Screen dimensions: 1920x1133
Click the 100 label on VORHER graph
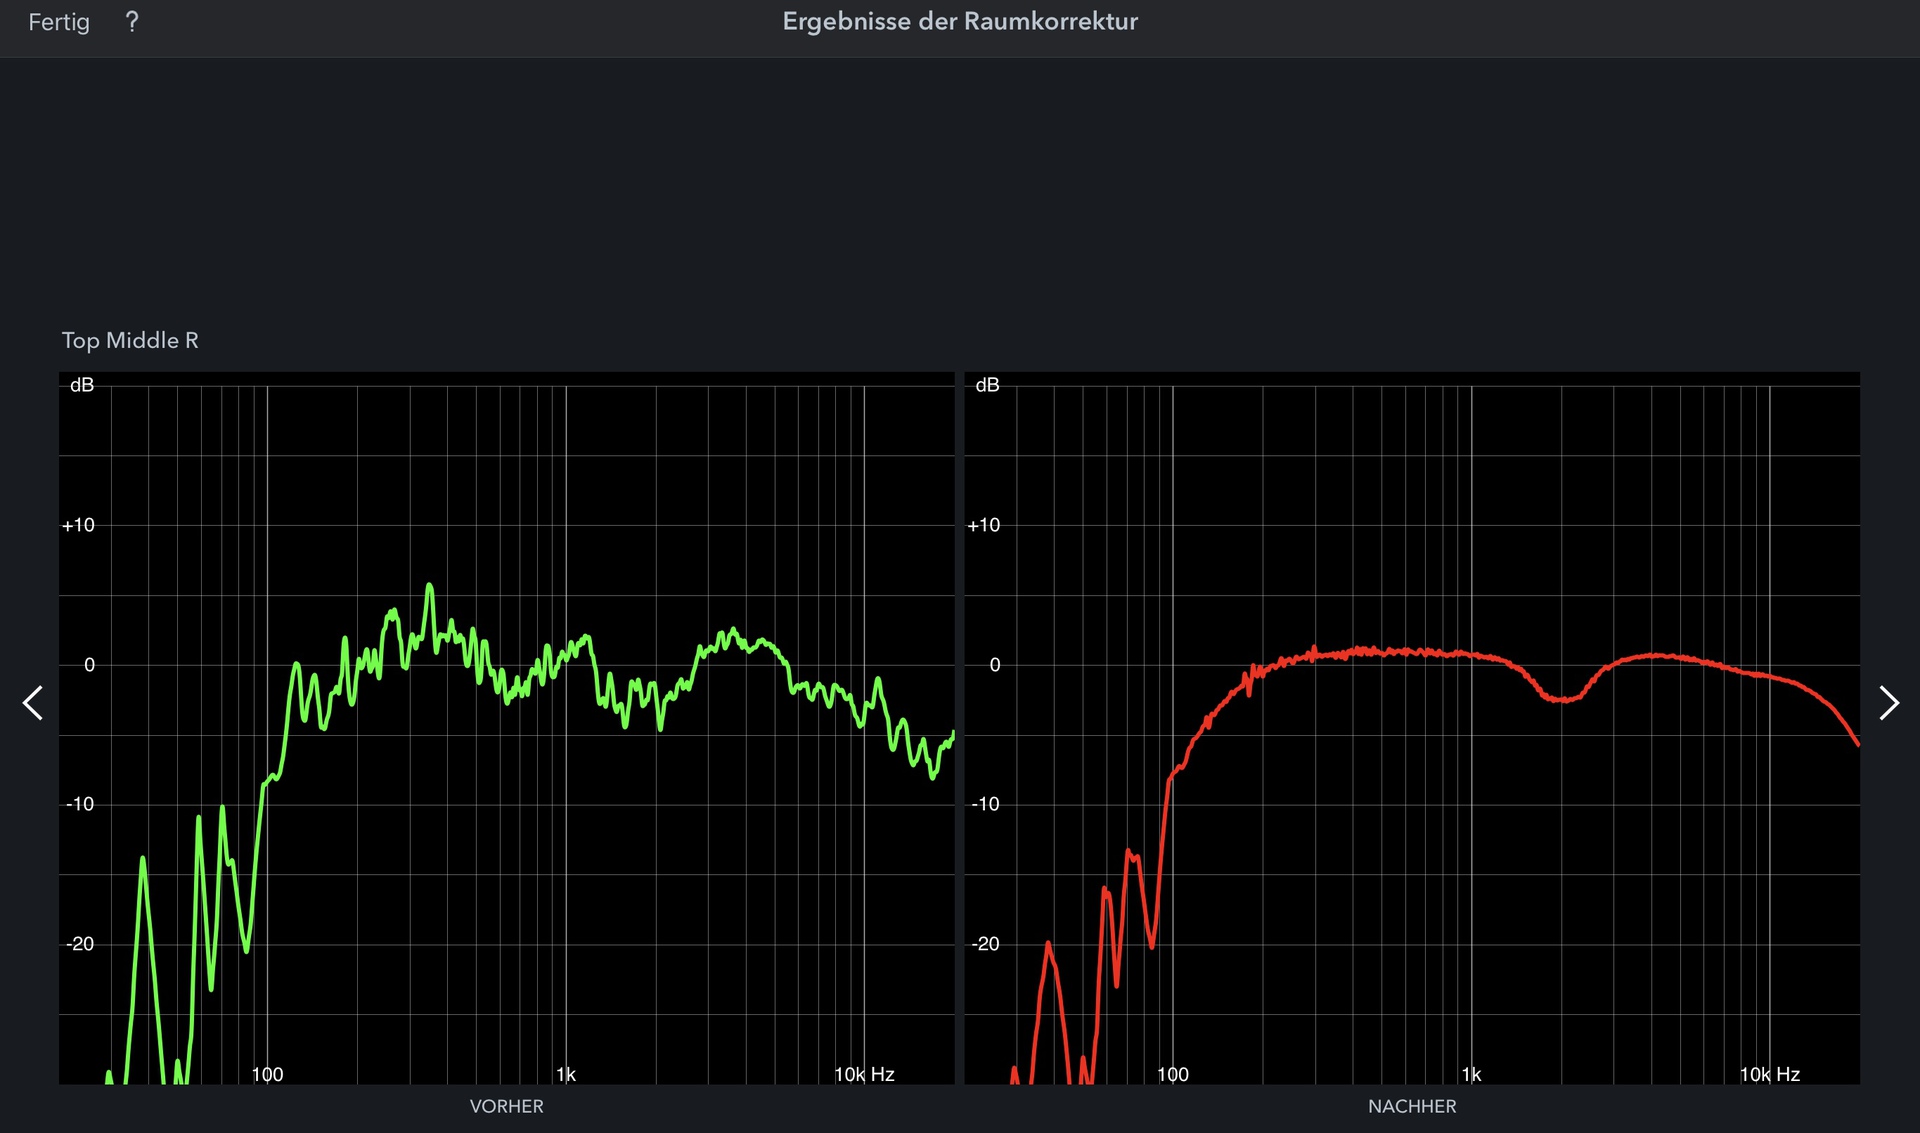[x=267, y=1074]
